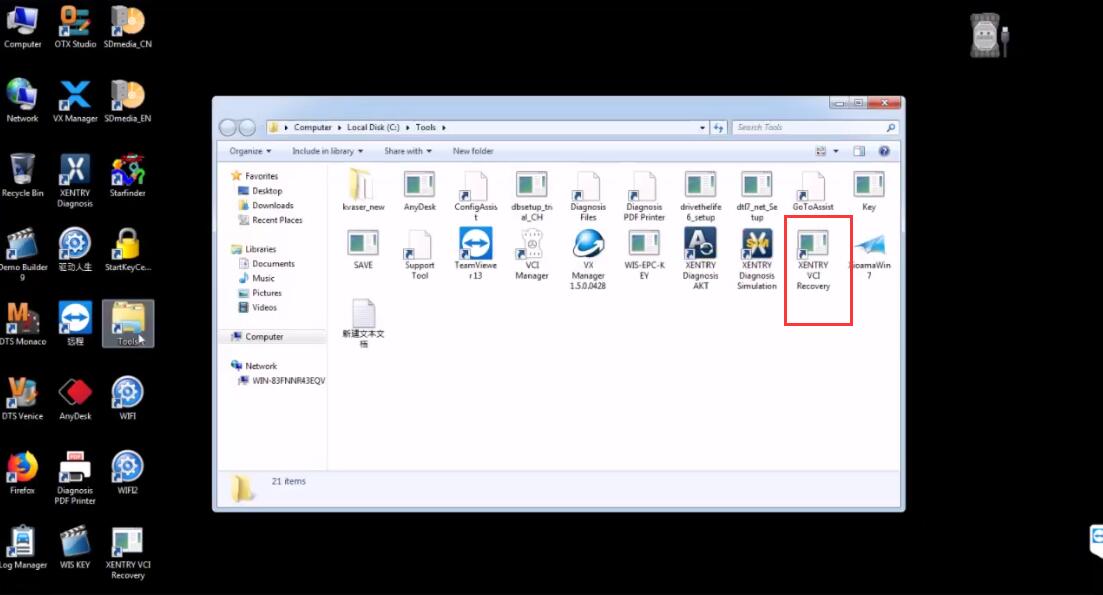Select Starfinder desktop icon
Screen dimensions: 1103x595
click(x=127, y=176)
